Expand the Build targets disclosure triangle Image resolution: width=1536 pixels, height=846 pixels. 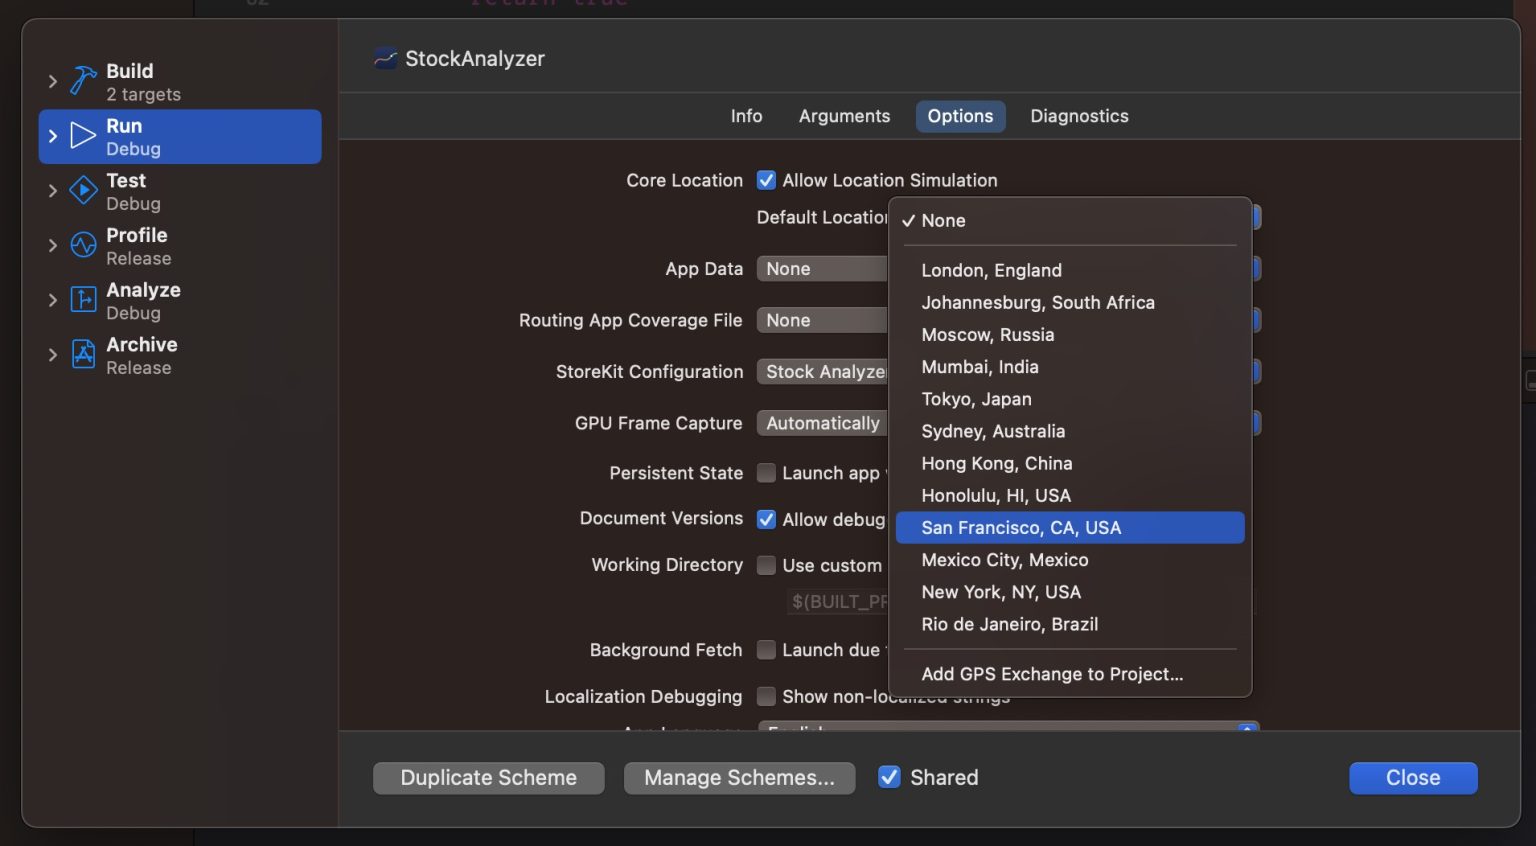[x=53, y=82]
